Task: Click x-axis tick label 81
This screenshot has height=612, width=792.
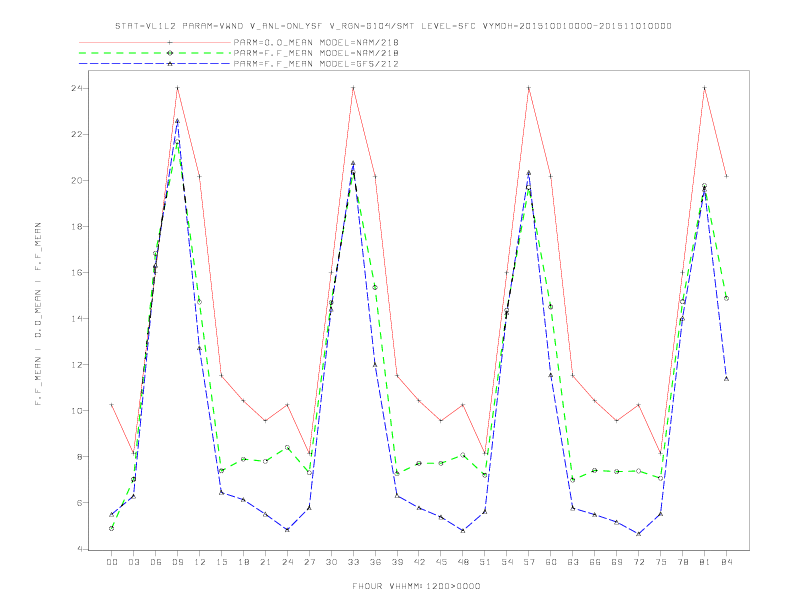Action: 705,562
